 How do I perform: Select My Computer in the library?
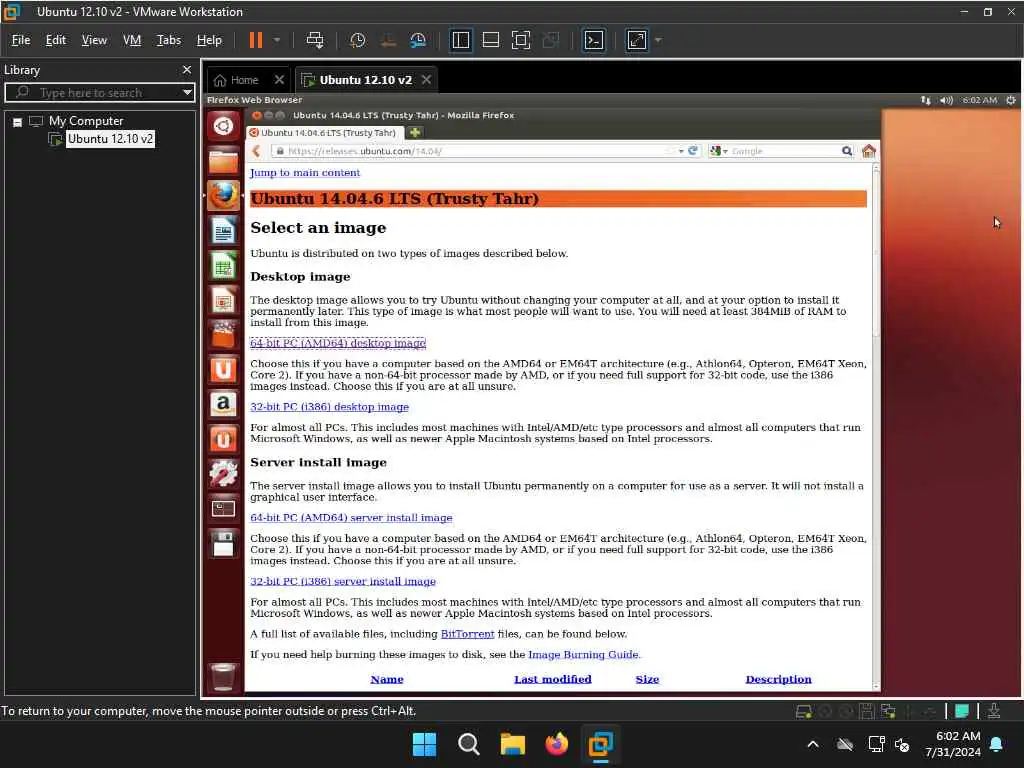pyautogui.click(x=86, y=121)
